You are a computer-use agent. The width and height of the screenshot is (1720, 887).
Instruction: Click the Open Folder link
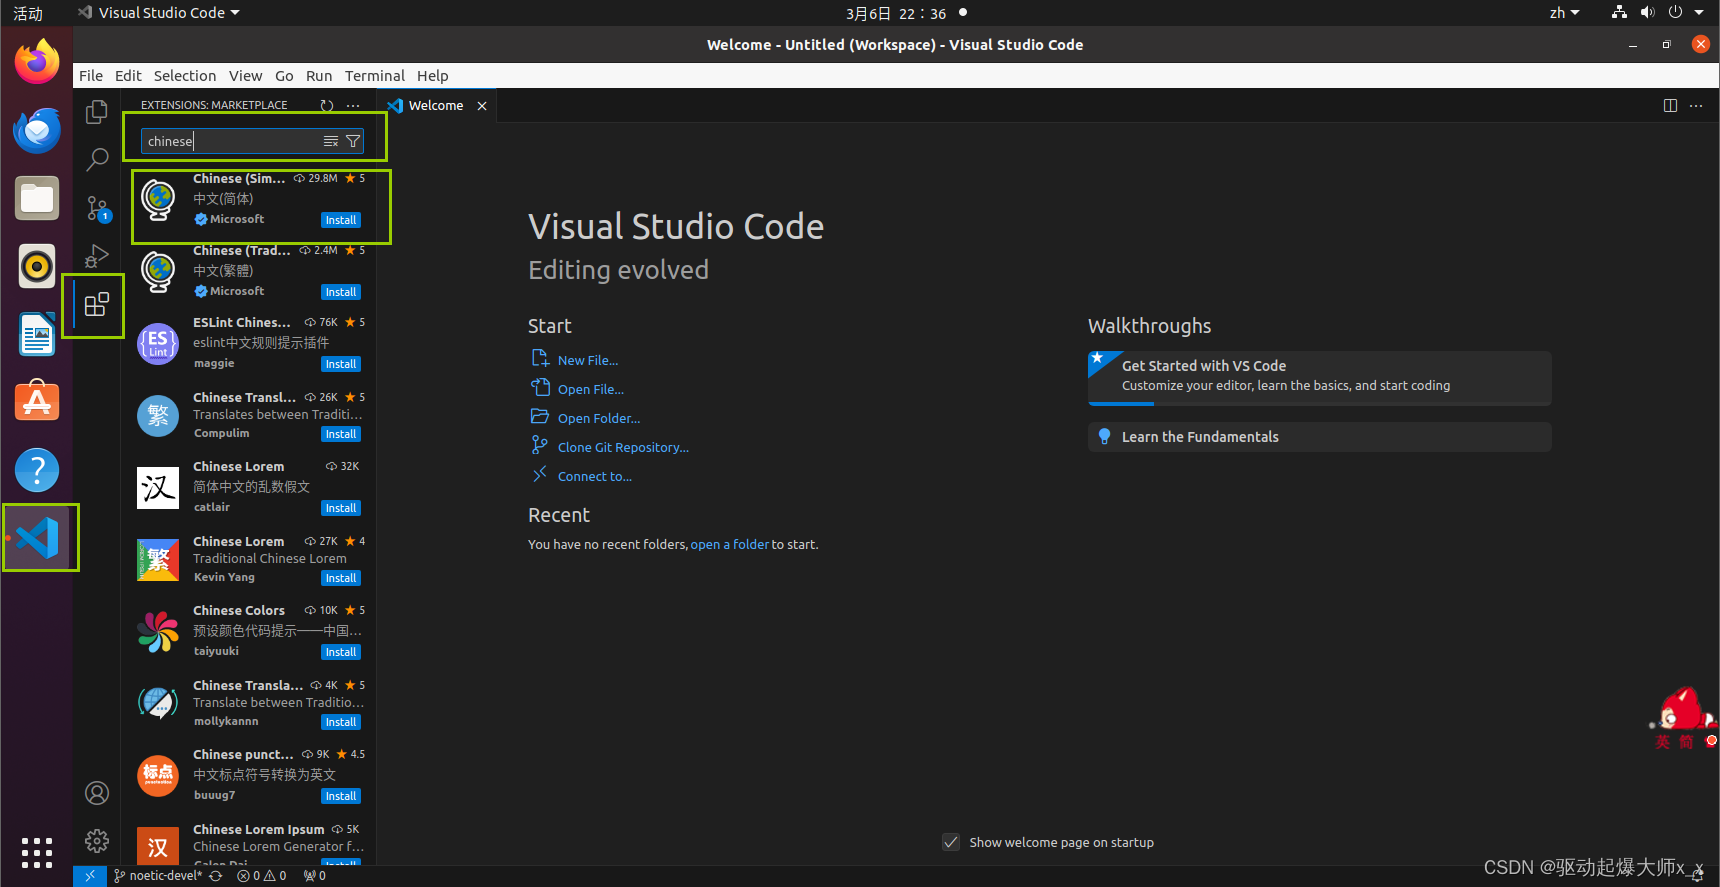click(599, 418)
